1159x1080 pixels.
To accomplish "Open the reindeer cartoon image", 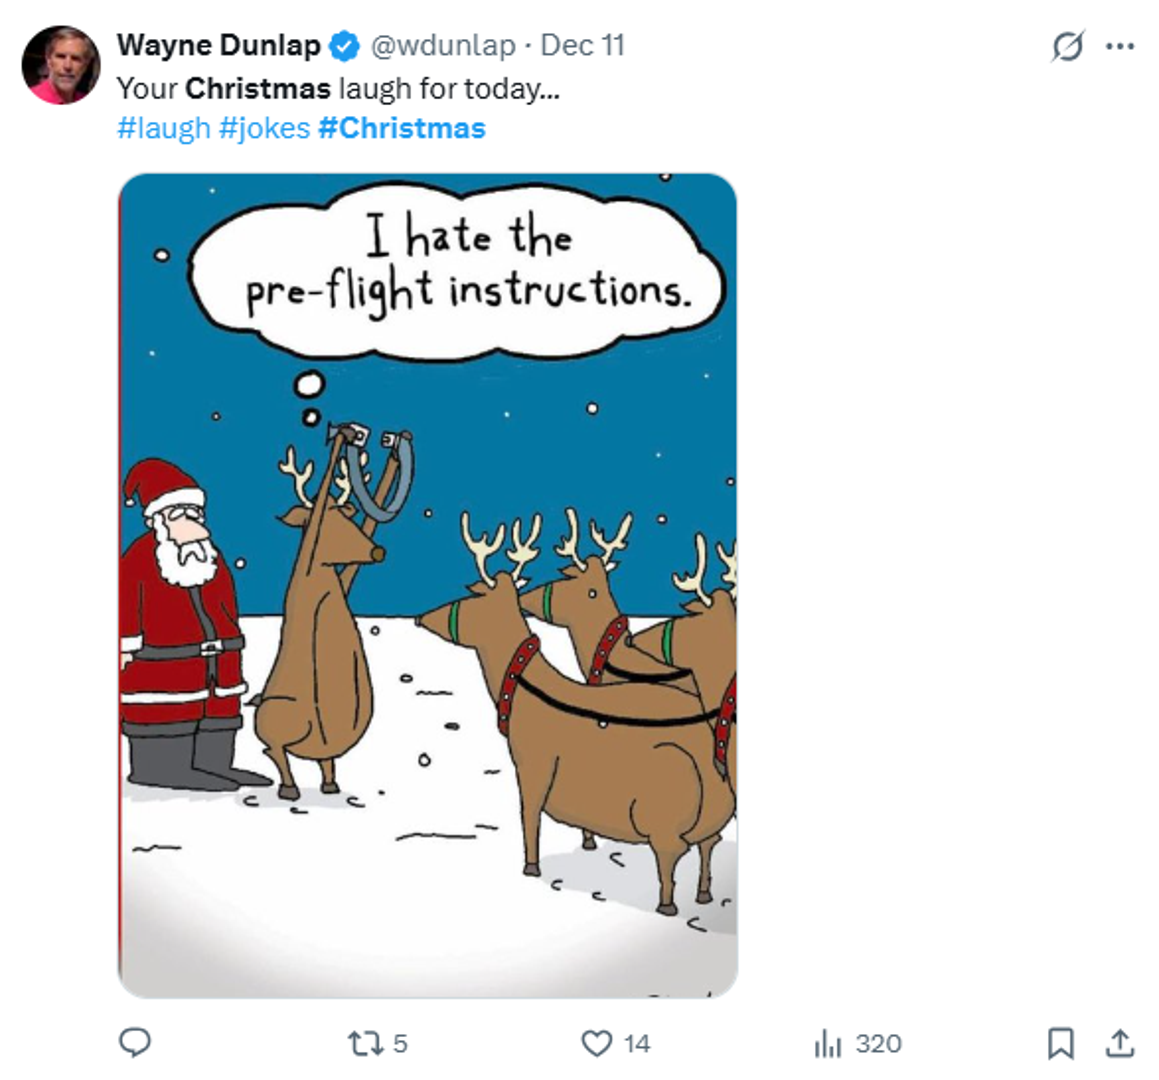I will tap(428, 585).
